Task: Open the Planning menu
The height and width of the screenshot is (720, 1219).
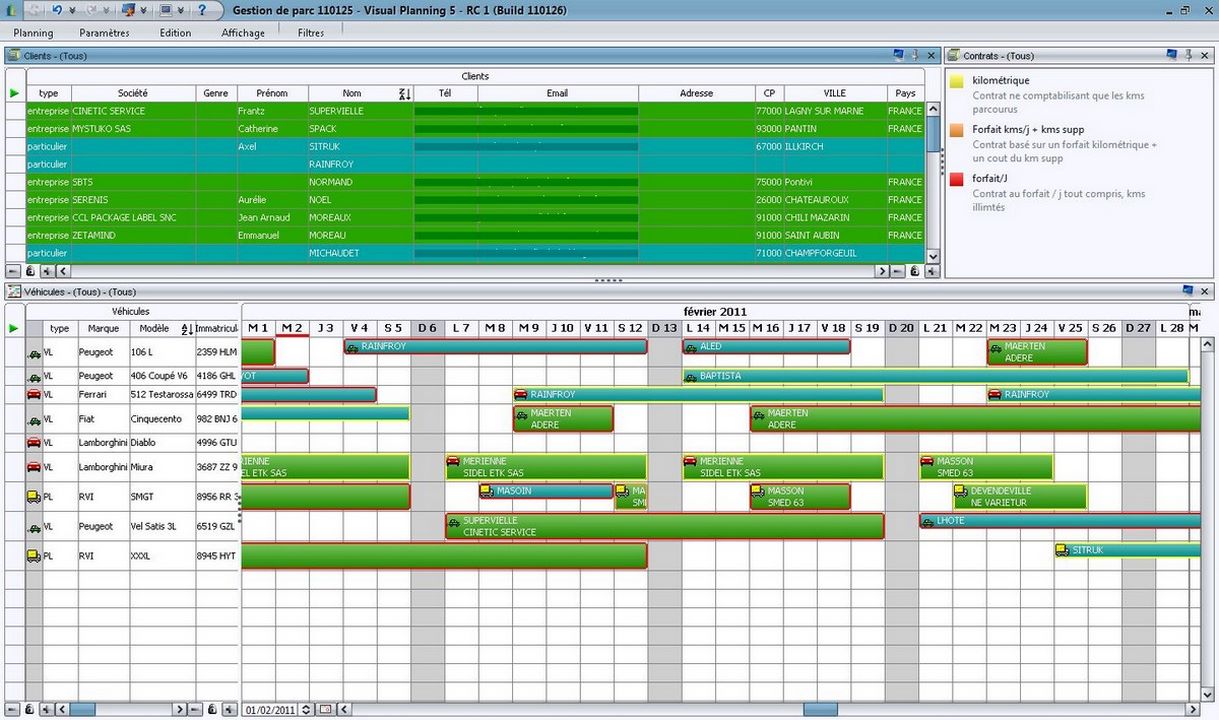Action: click(33, 33)
